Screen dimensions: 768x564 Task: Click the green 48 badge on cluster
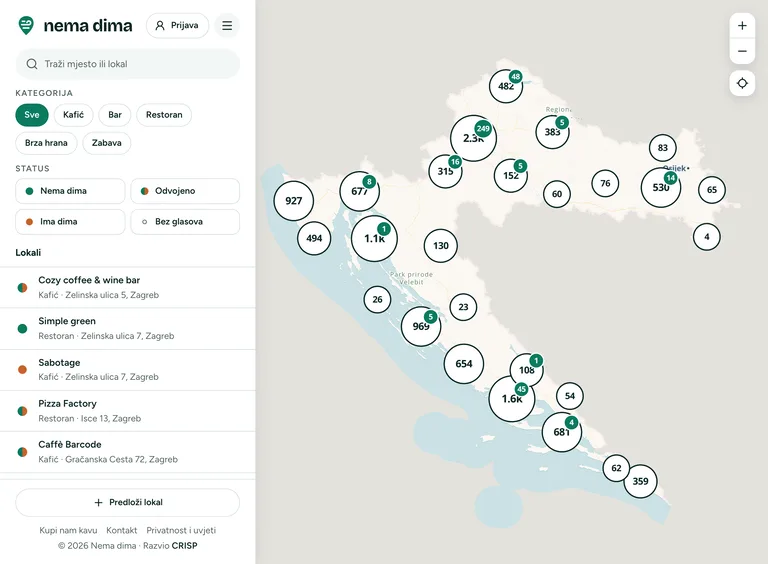click(x=515, y=76)
